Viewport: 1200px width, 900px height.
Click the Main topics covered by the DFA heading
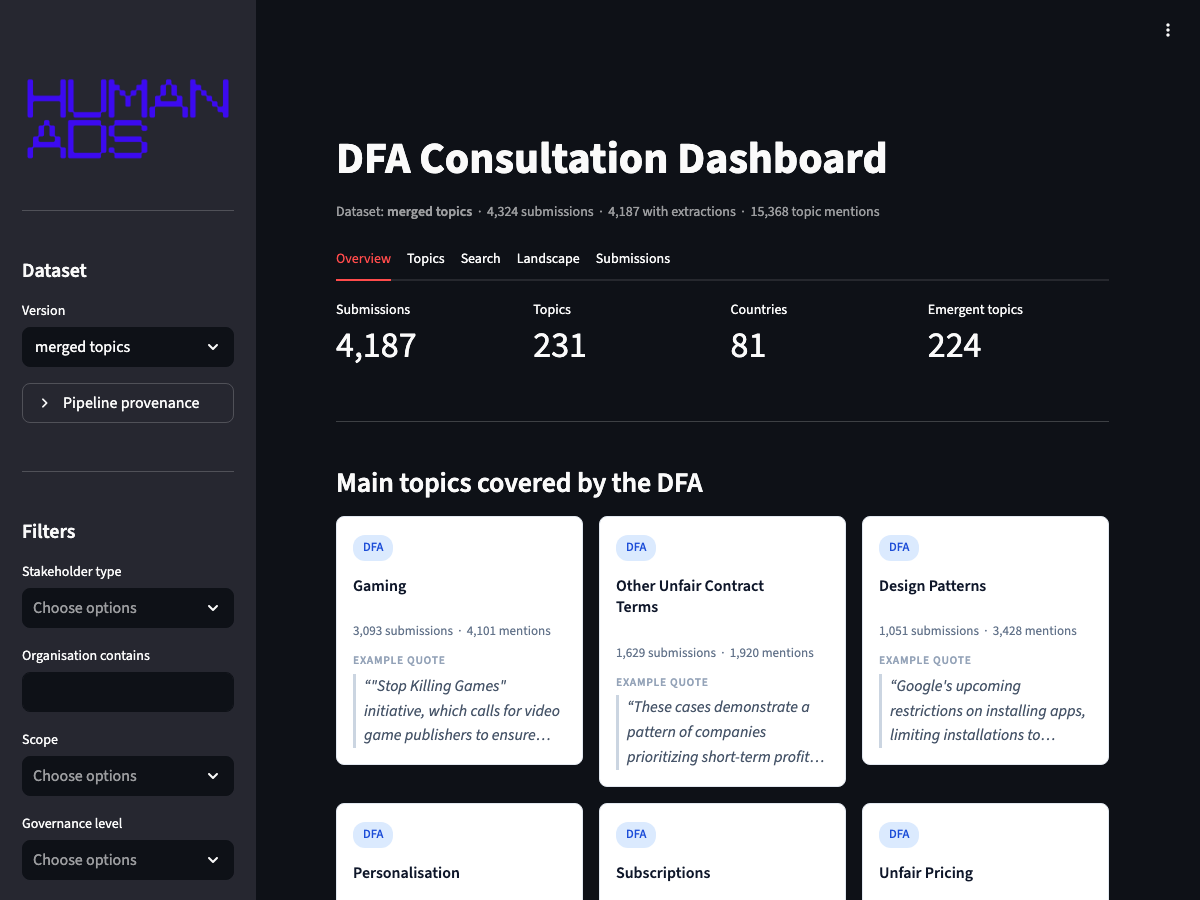click(x=519, y=483)
